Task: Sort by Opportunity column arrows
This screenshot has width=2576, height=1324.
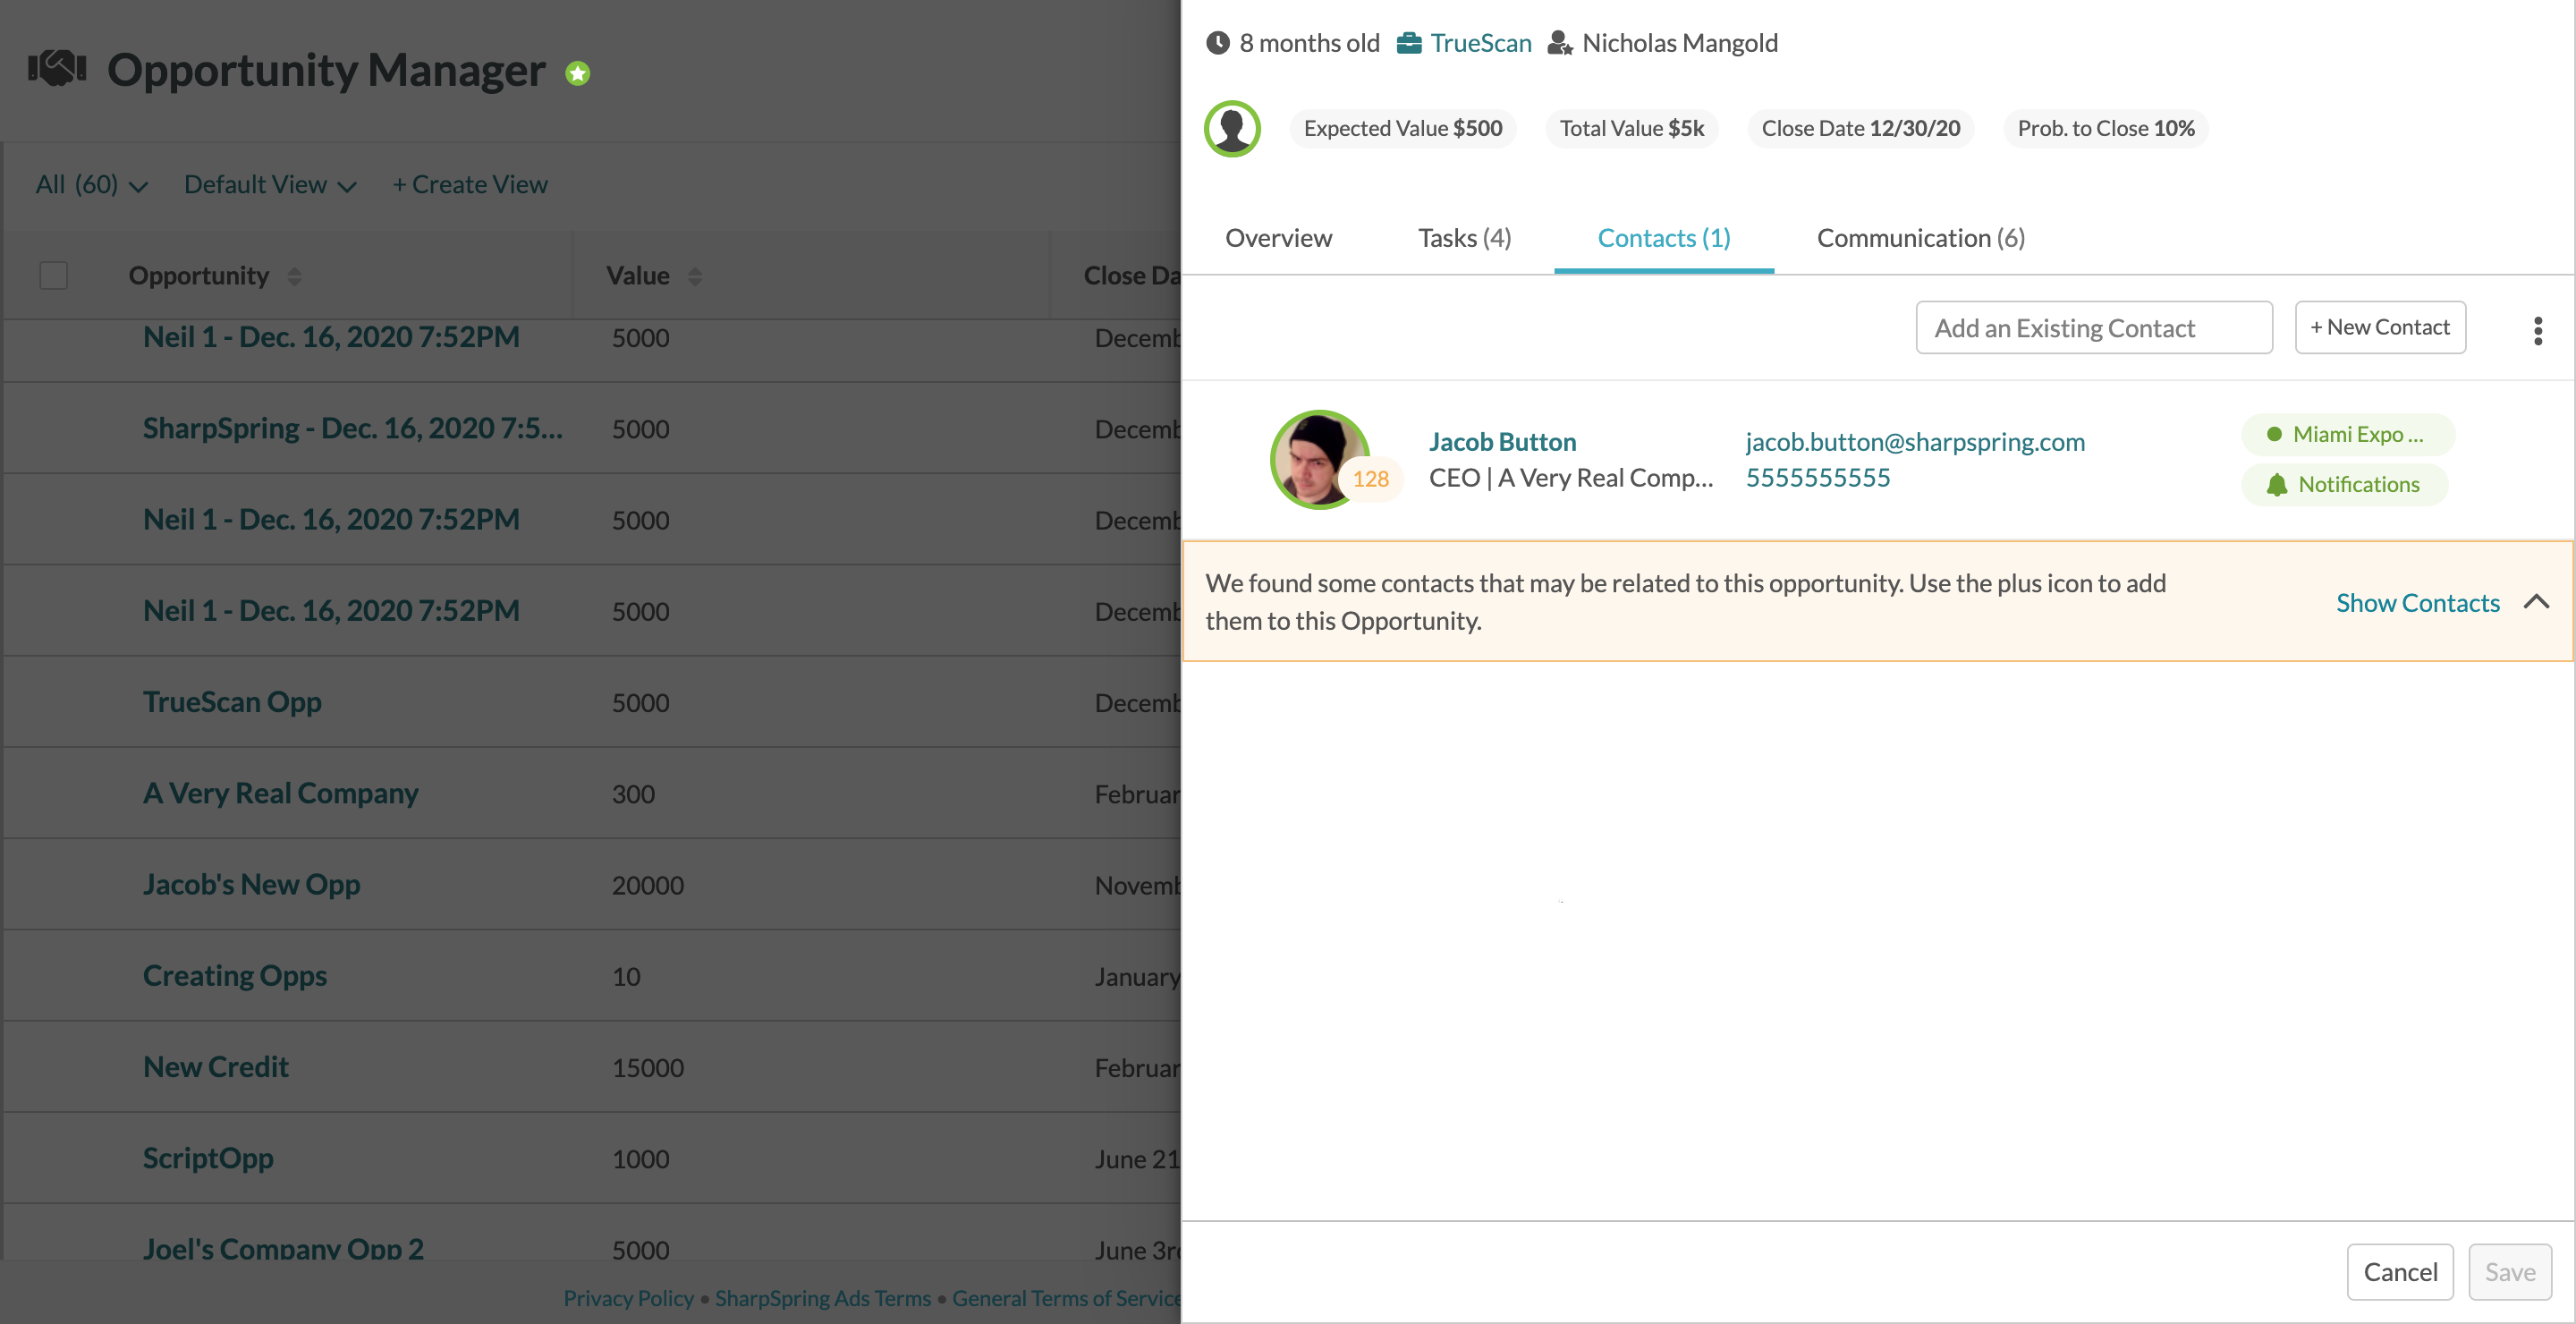Action: tap(294, 276)
